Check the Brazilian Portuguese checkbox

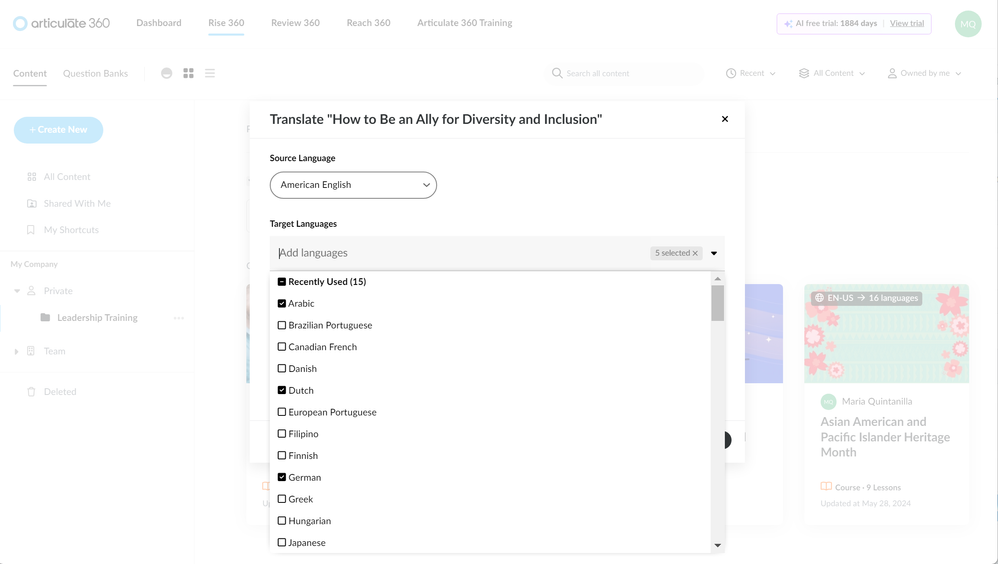[282, 325]
